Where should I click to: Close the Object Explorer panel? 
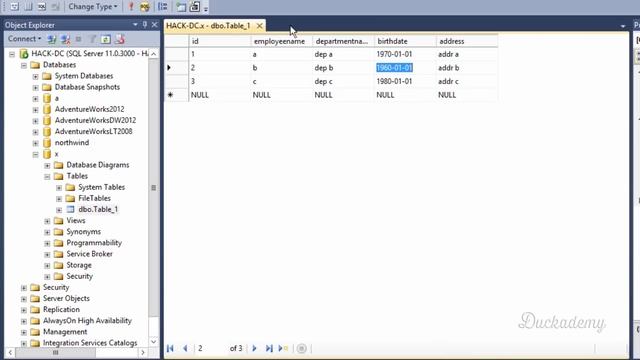(x=154, y=25)
